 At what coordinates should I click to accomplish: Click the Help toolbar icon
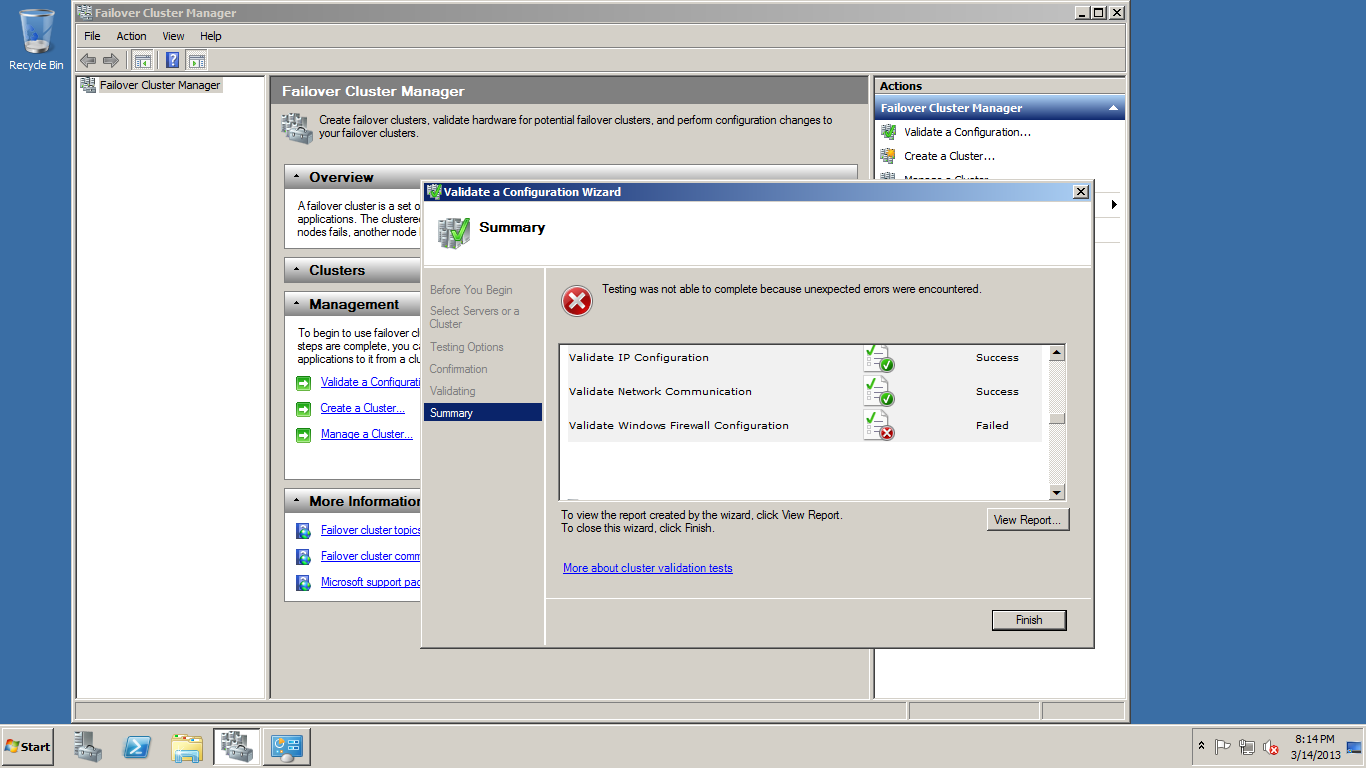(172, 60)
